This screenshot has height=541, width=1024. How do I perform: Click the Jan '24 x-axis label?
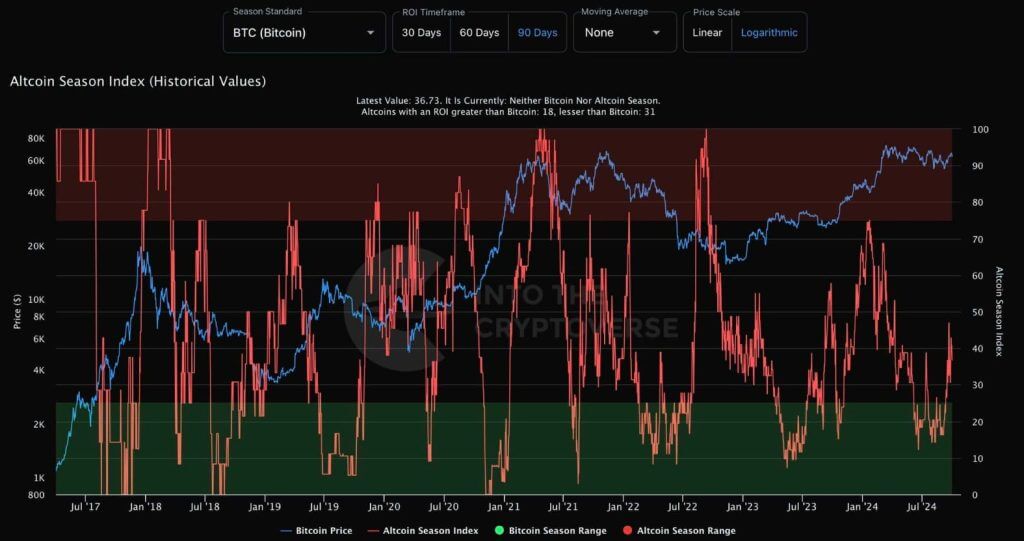(x=863, y=506)
